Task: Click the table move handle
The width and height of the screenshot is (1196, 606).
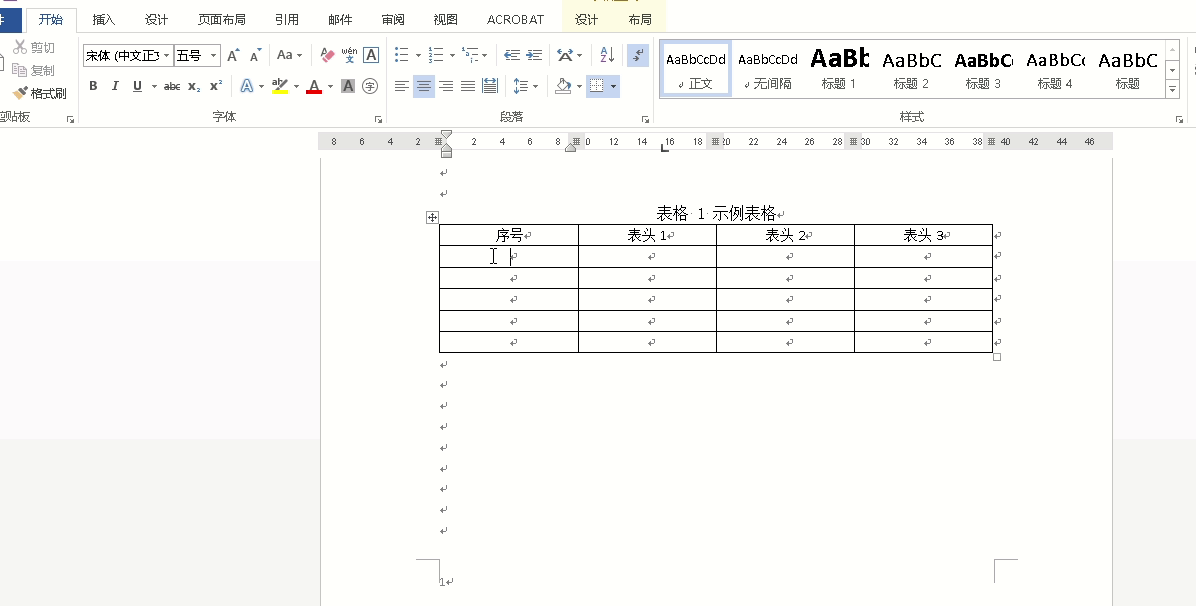Action: coord(432,218)
